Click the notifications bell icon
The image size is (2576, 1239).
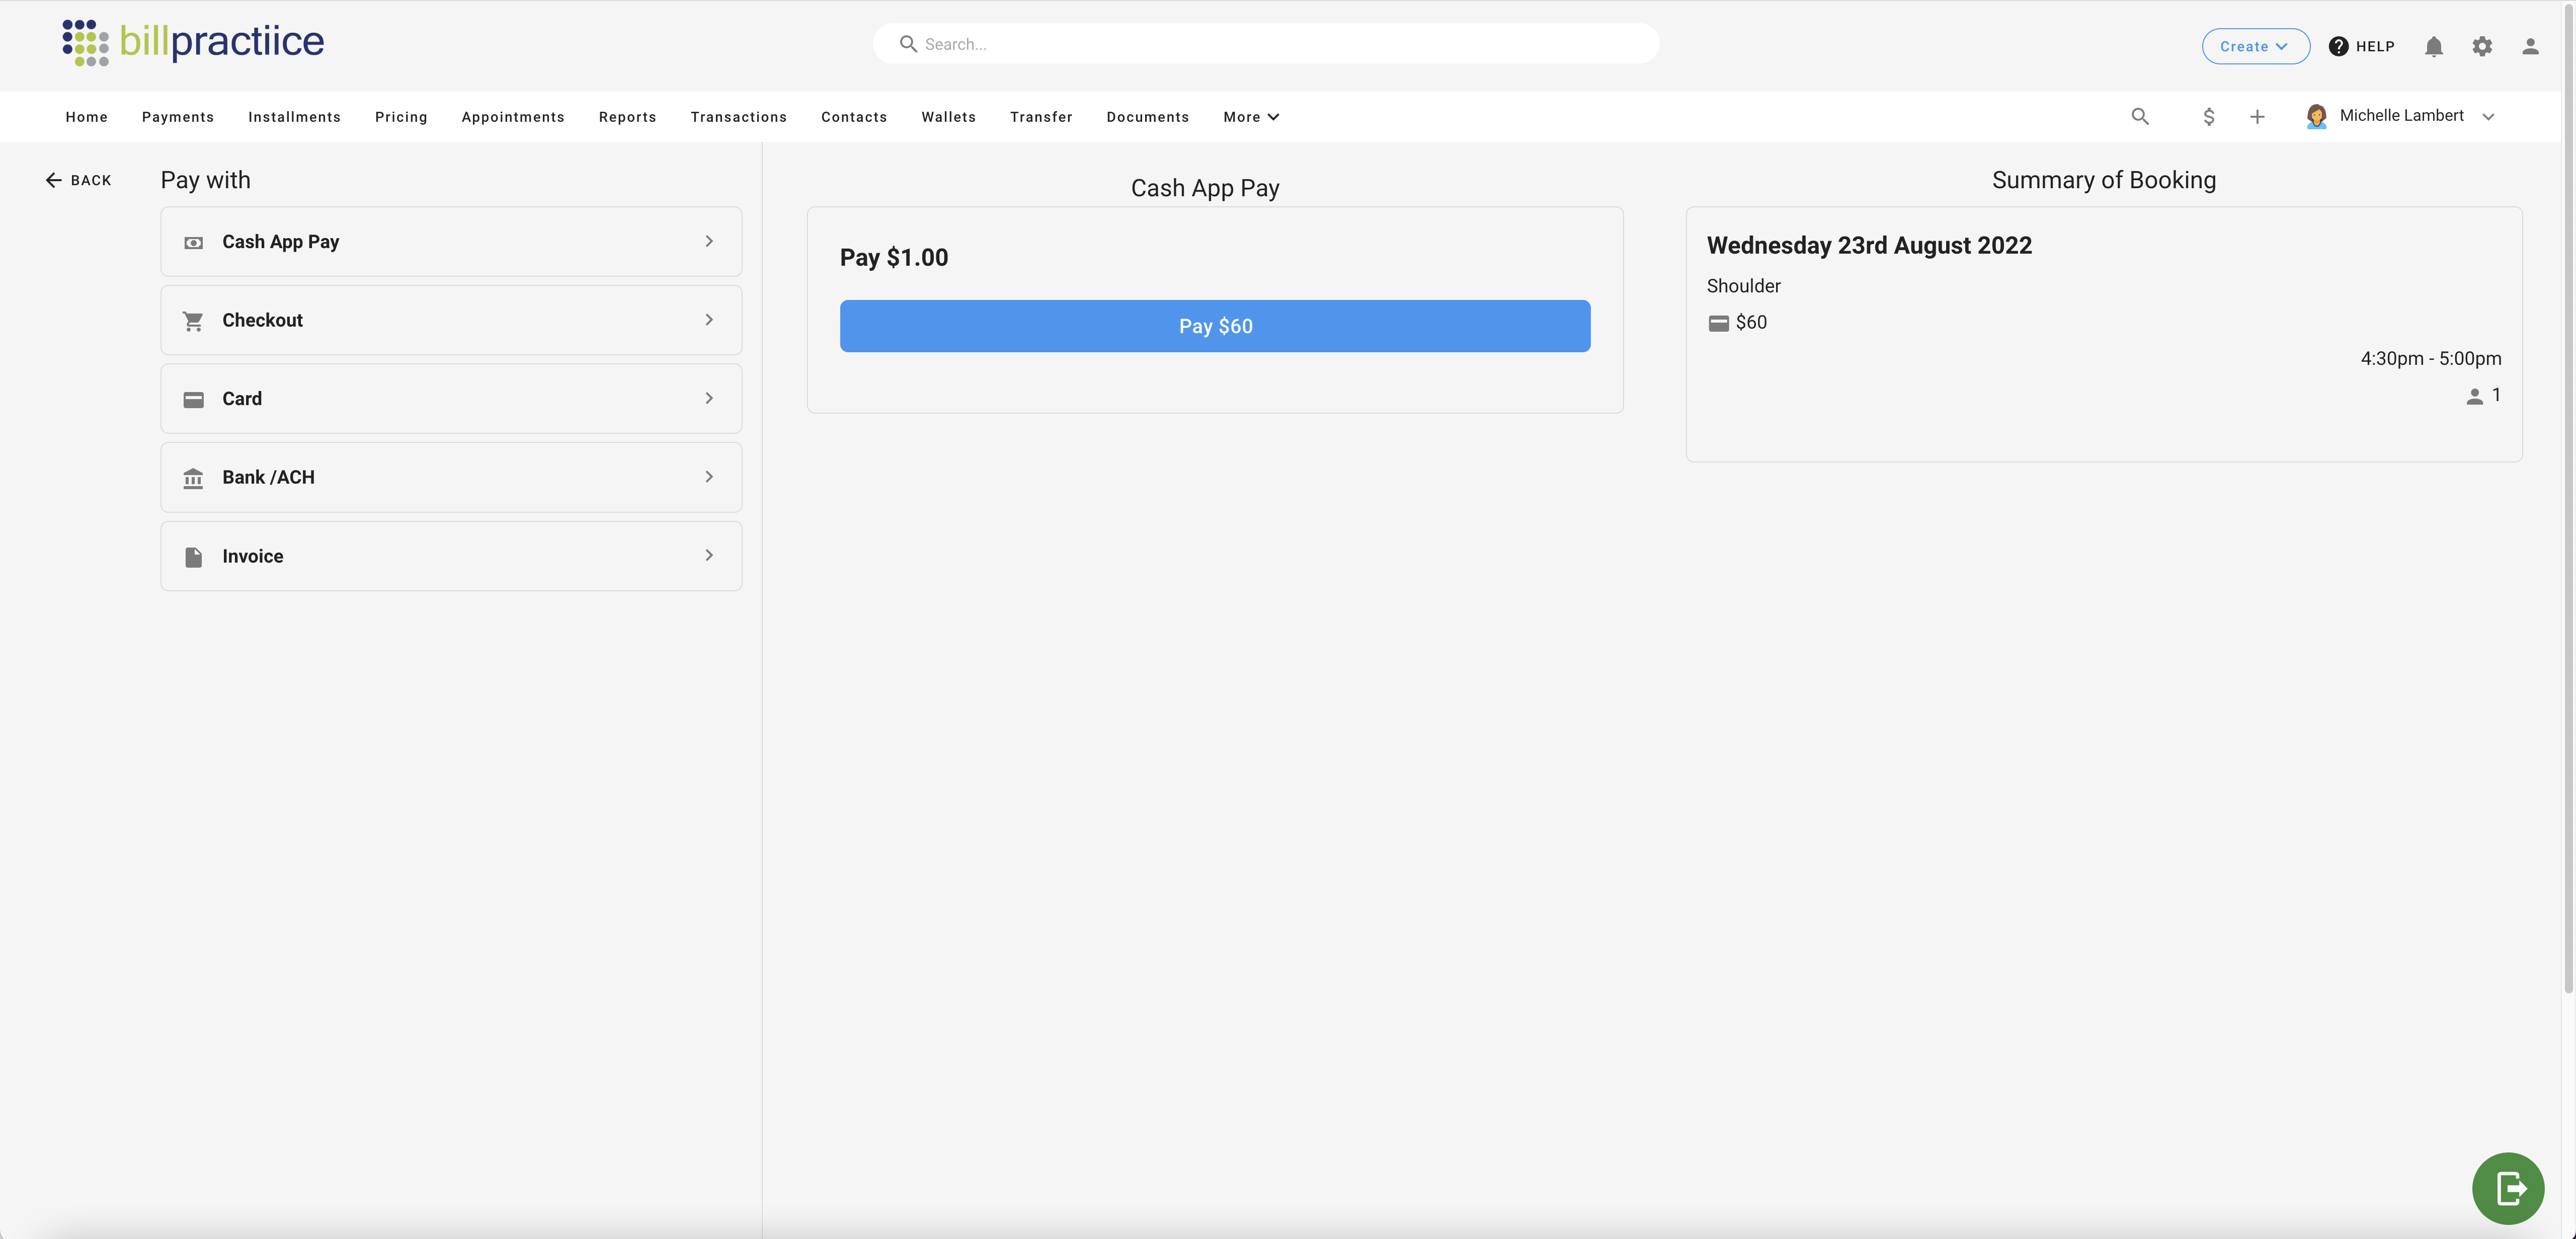[2433, 46]
